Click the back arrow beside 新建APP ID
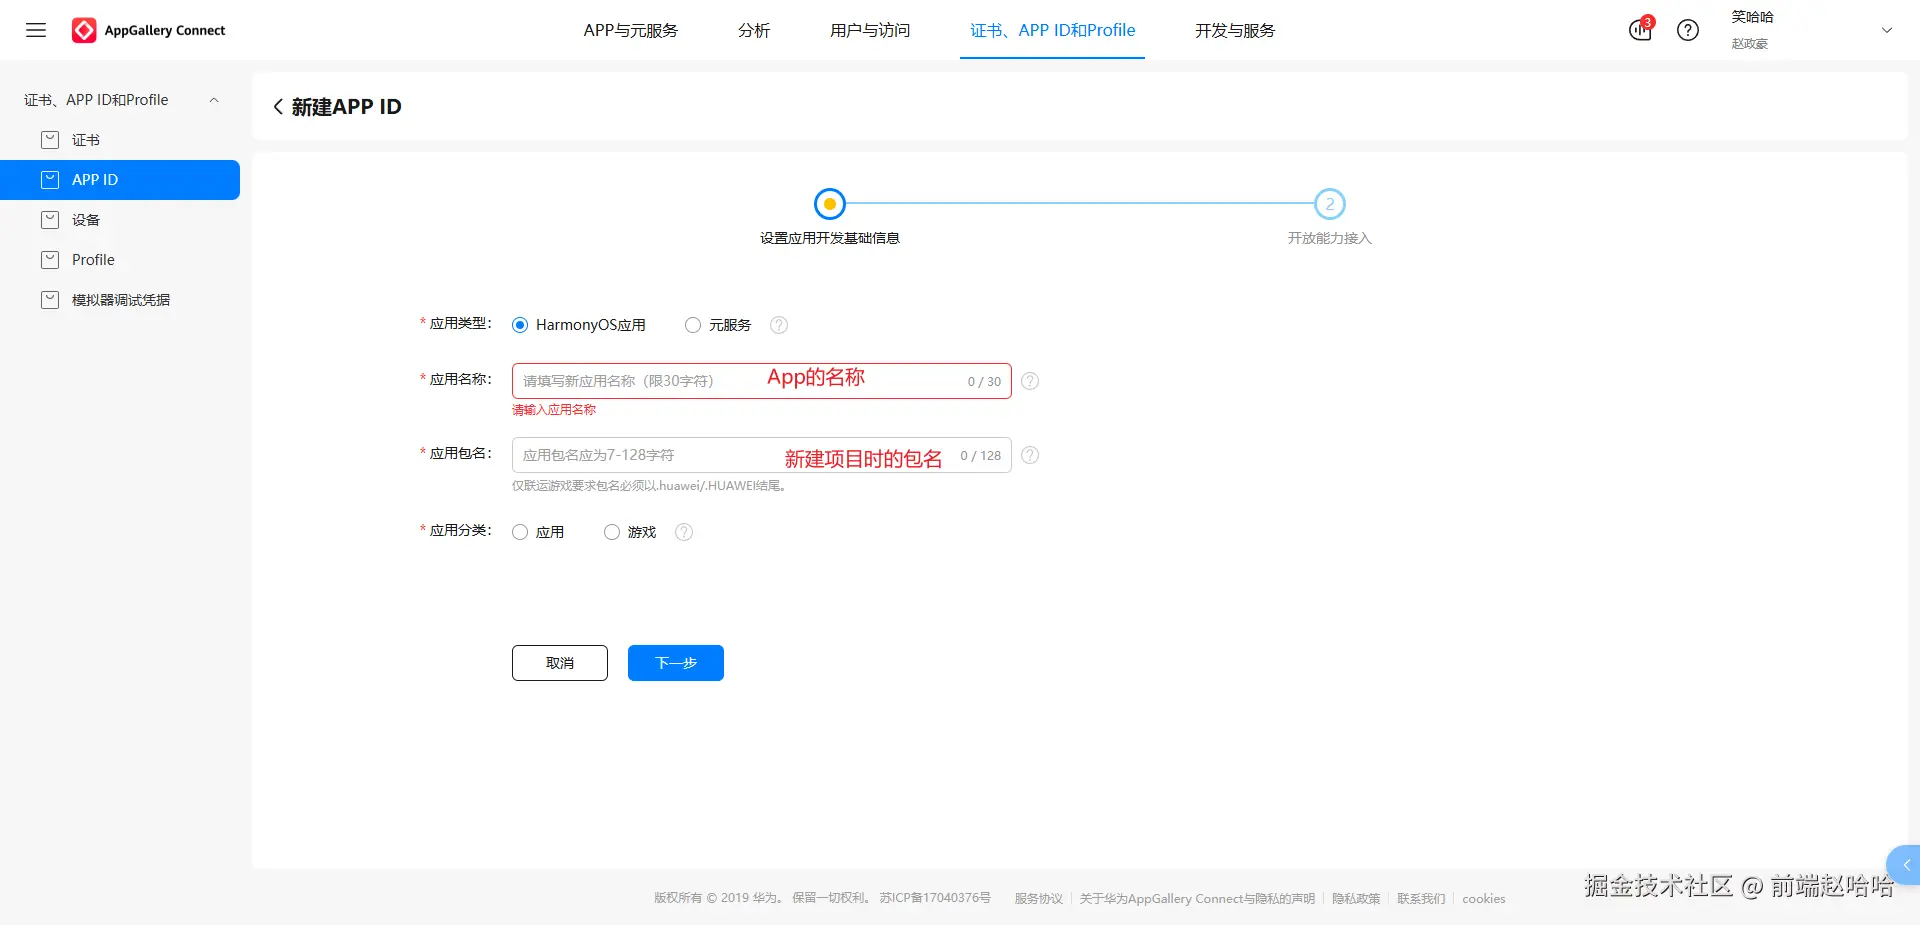 [278, 107]
